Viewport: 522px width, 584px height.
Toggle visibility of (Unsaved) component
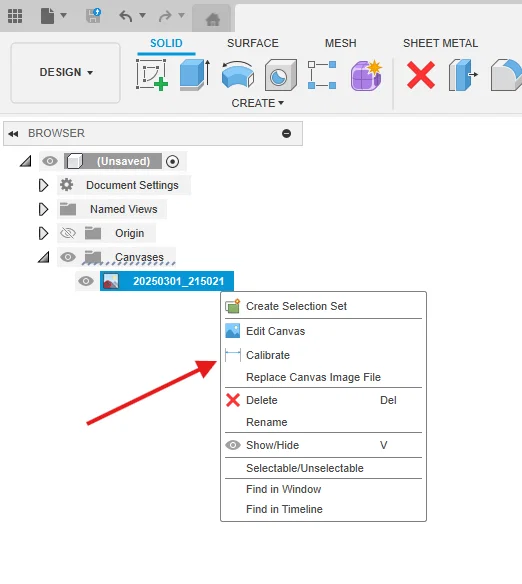(50, 161)
